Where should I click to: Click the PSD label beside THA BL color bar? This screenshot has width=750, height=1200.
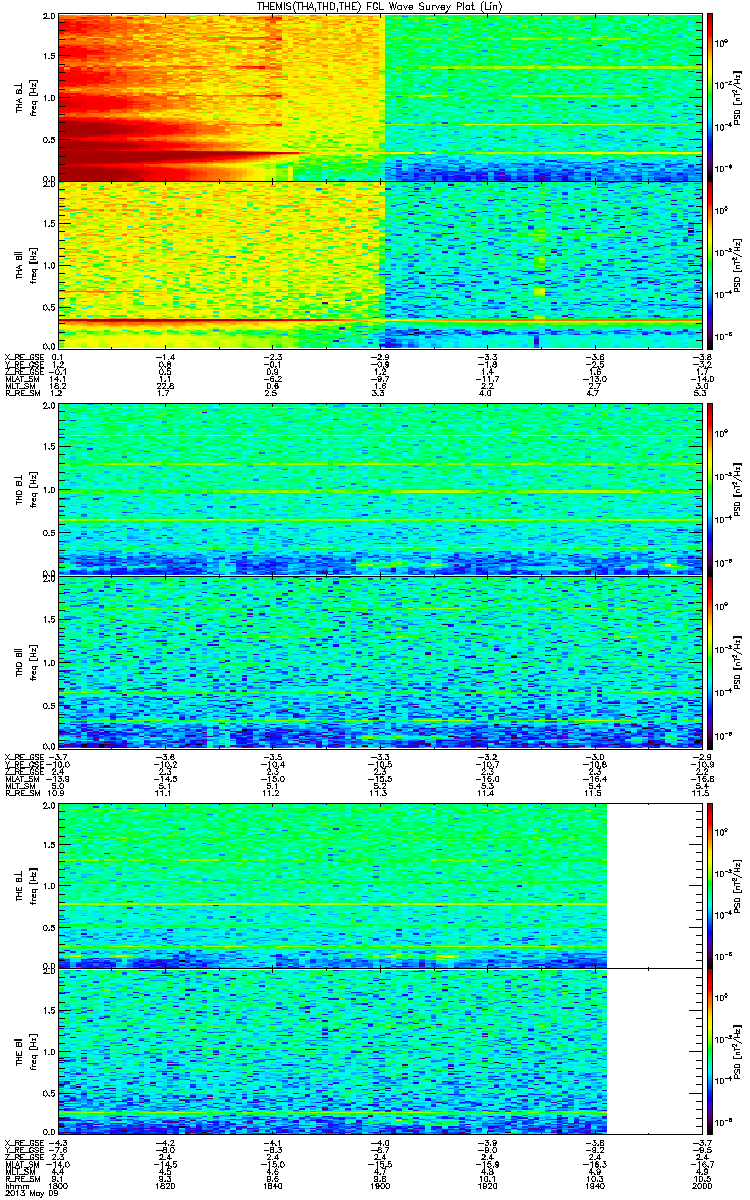[736, 97]
